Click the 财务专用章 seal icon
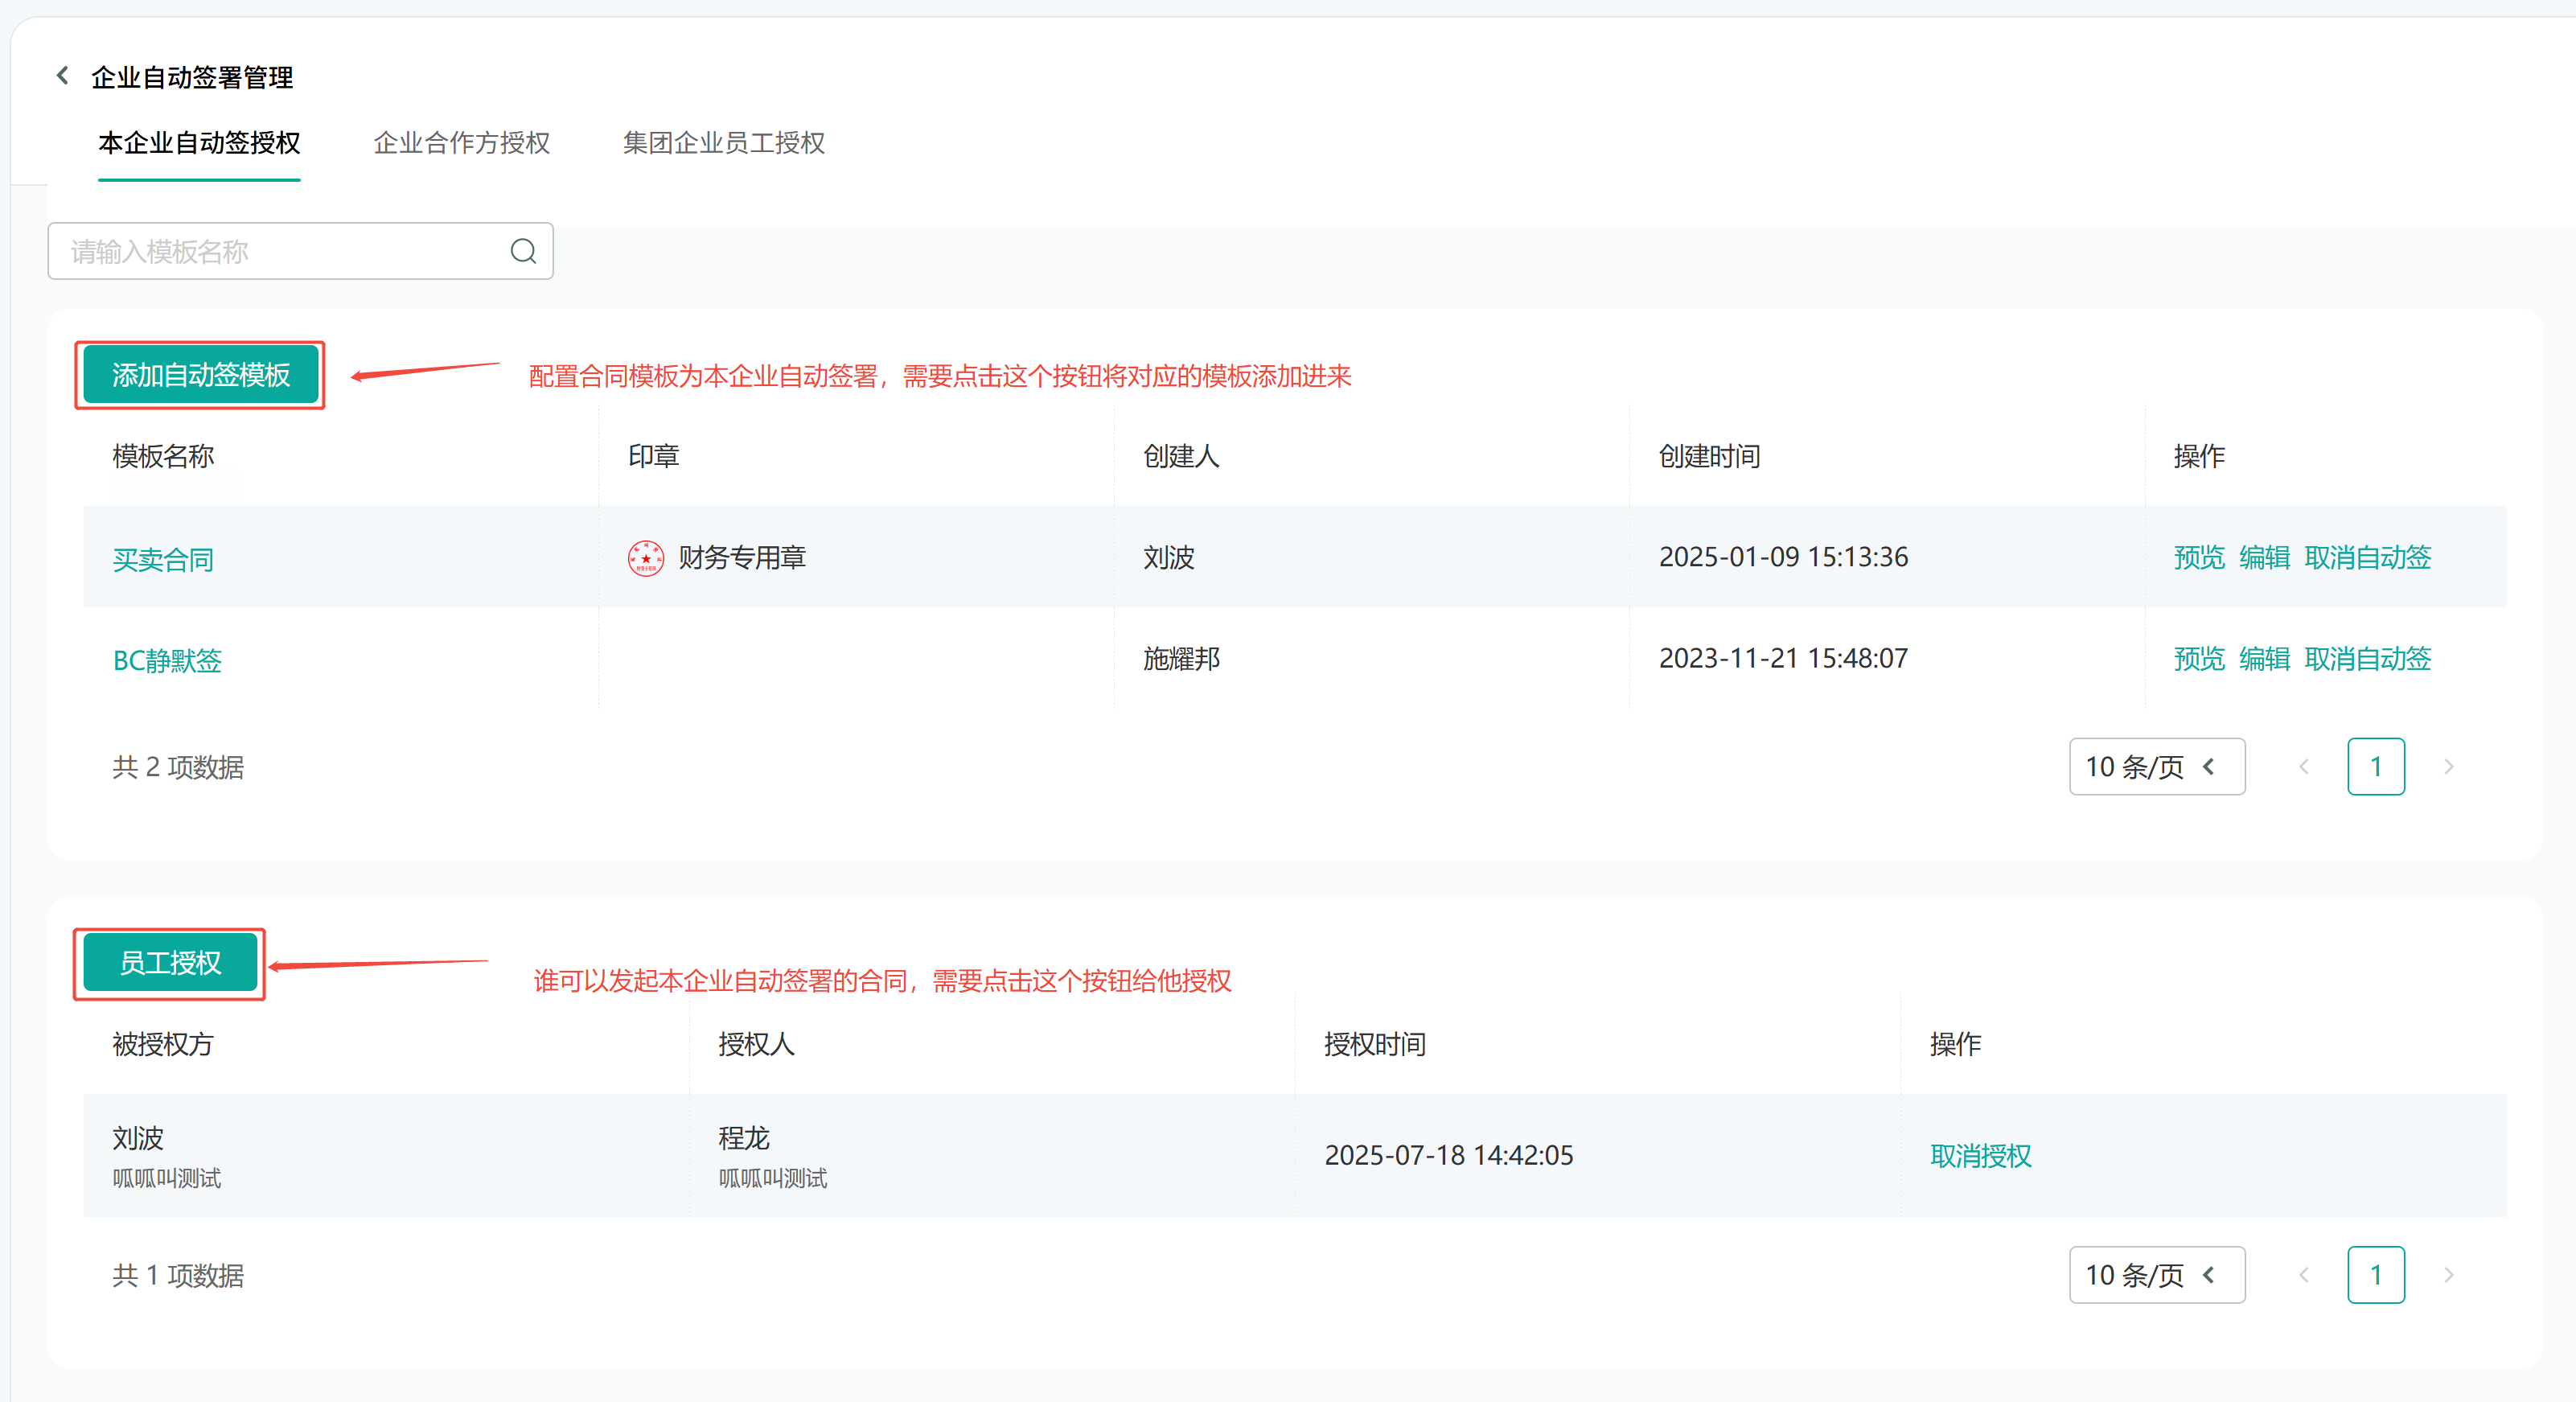 [x=645, y=558]
